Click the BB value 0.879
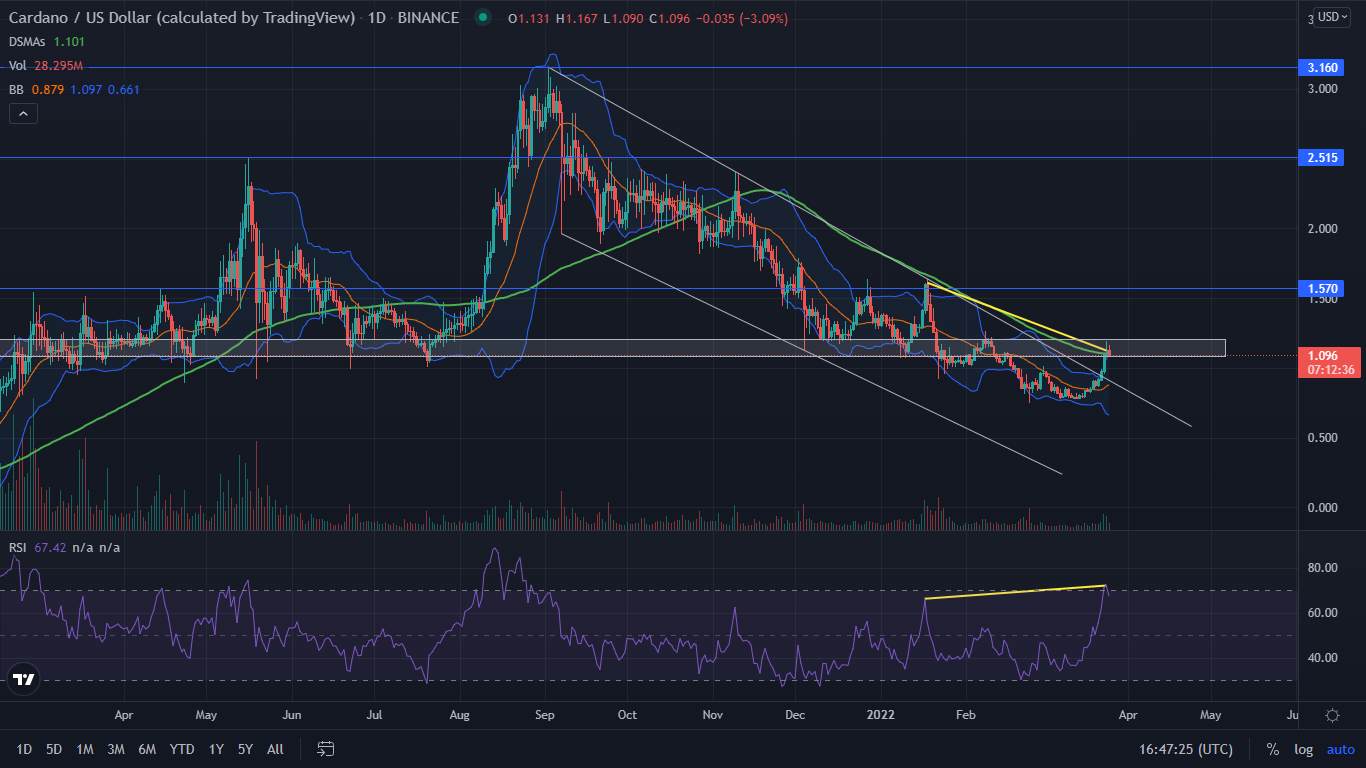1366x768 pixels. coord(48,89)
